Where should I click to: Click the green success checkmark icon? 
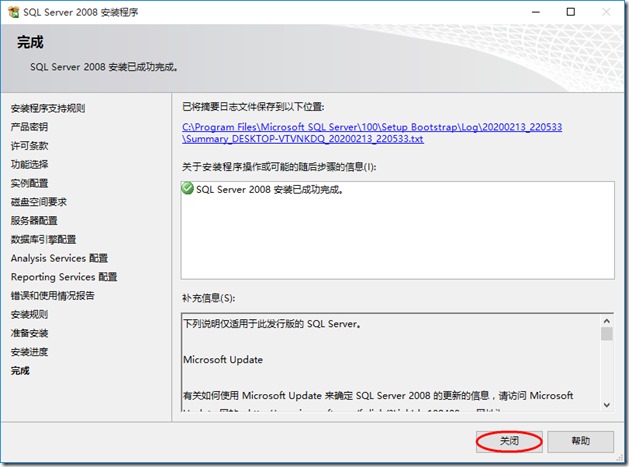[x=187, y=188]
